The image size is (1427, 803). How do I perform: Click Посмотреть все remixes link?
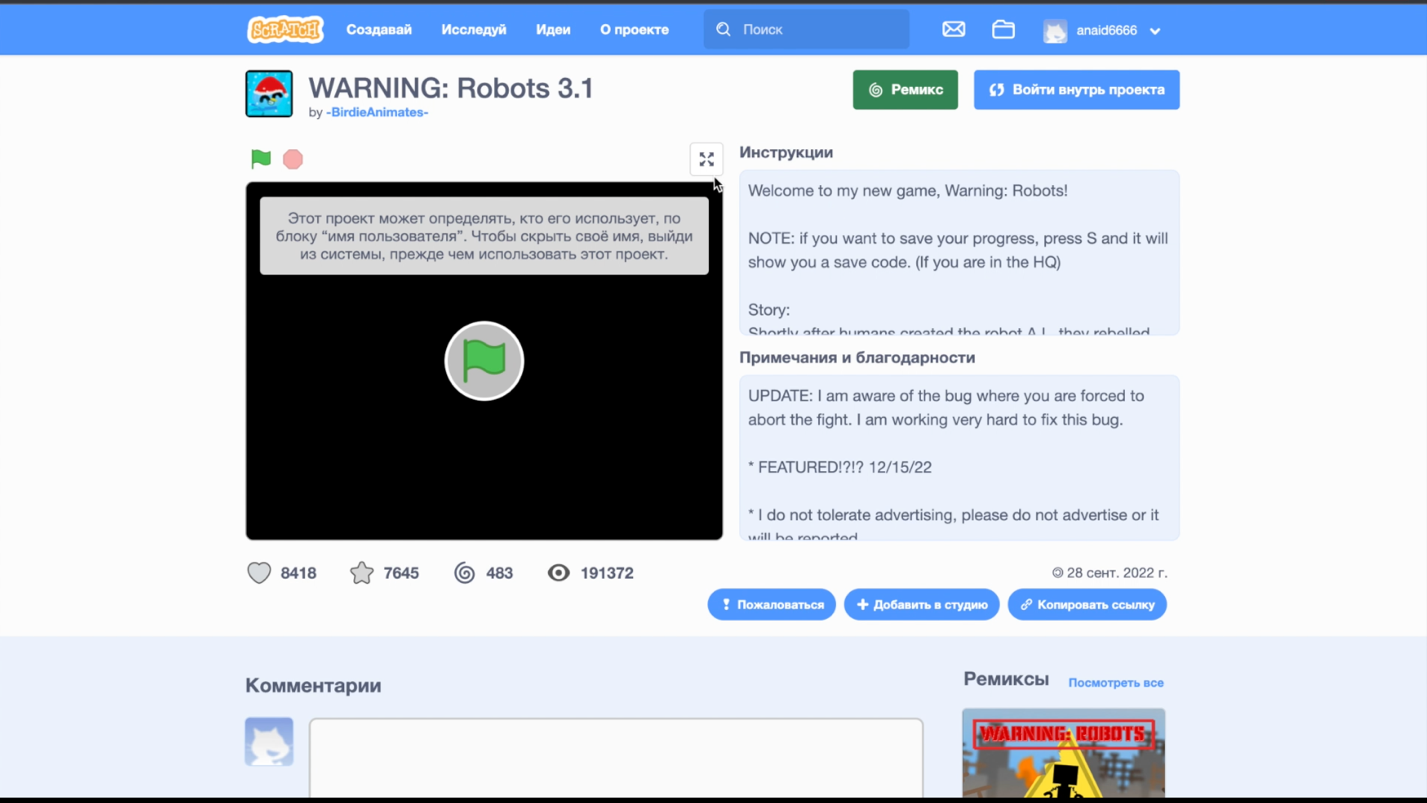(1115, 683)
